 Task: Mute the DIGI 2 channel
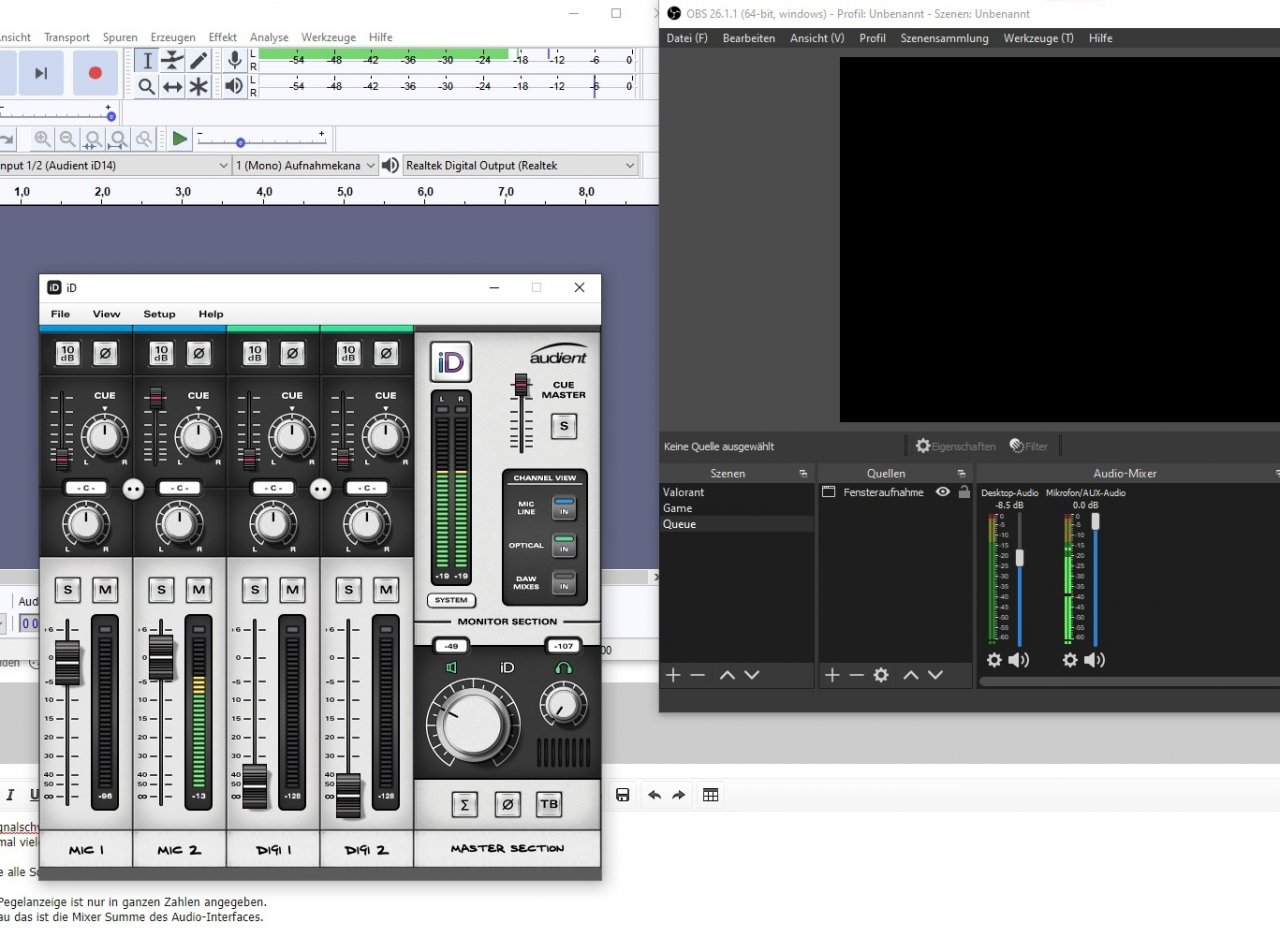tap(385, 590)
